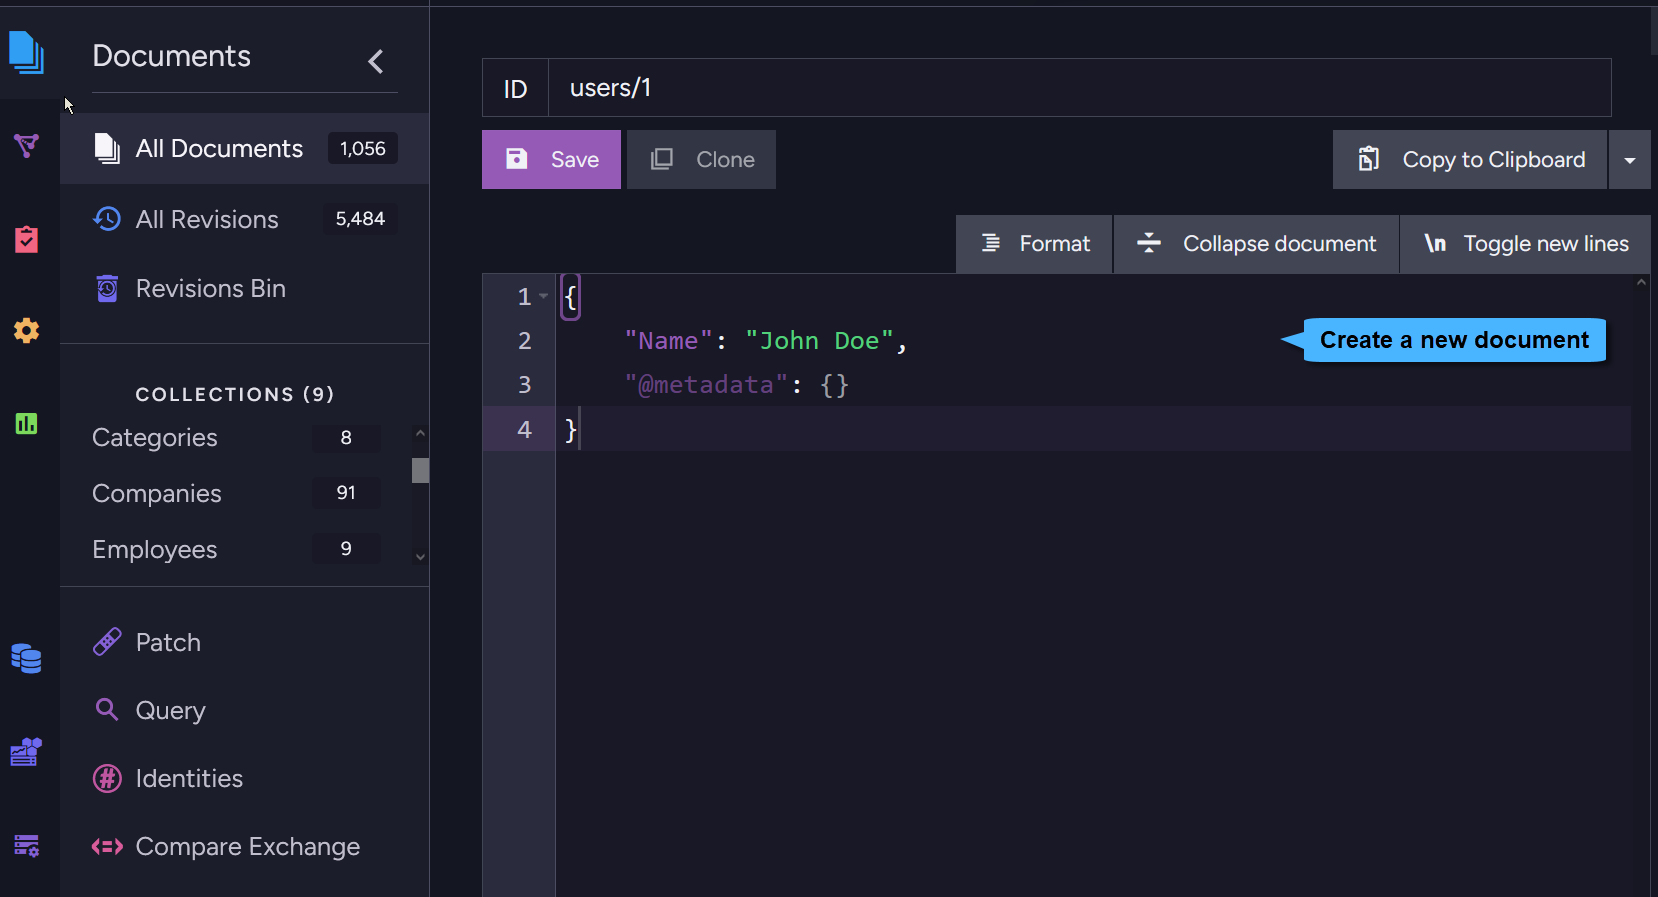Viewport: 1658px width, 897px height.
Task: Click the "John Doe" value in editor
Action: tap(819, 341)
